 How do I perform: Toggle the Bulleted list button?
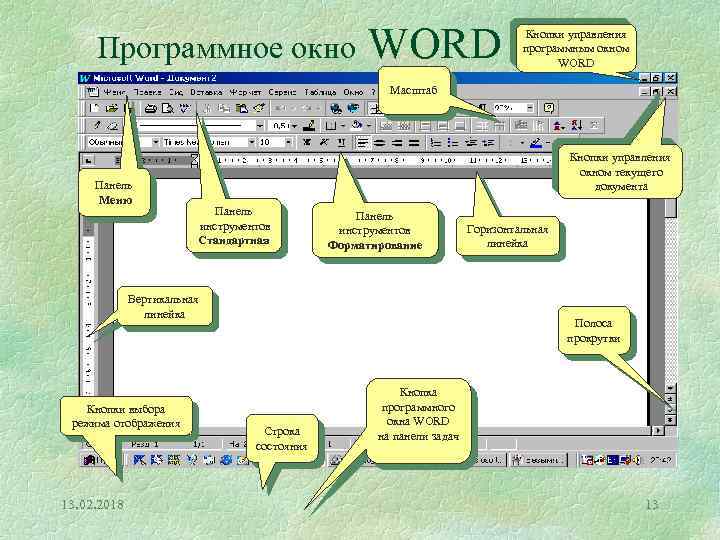tap(453, 143)
